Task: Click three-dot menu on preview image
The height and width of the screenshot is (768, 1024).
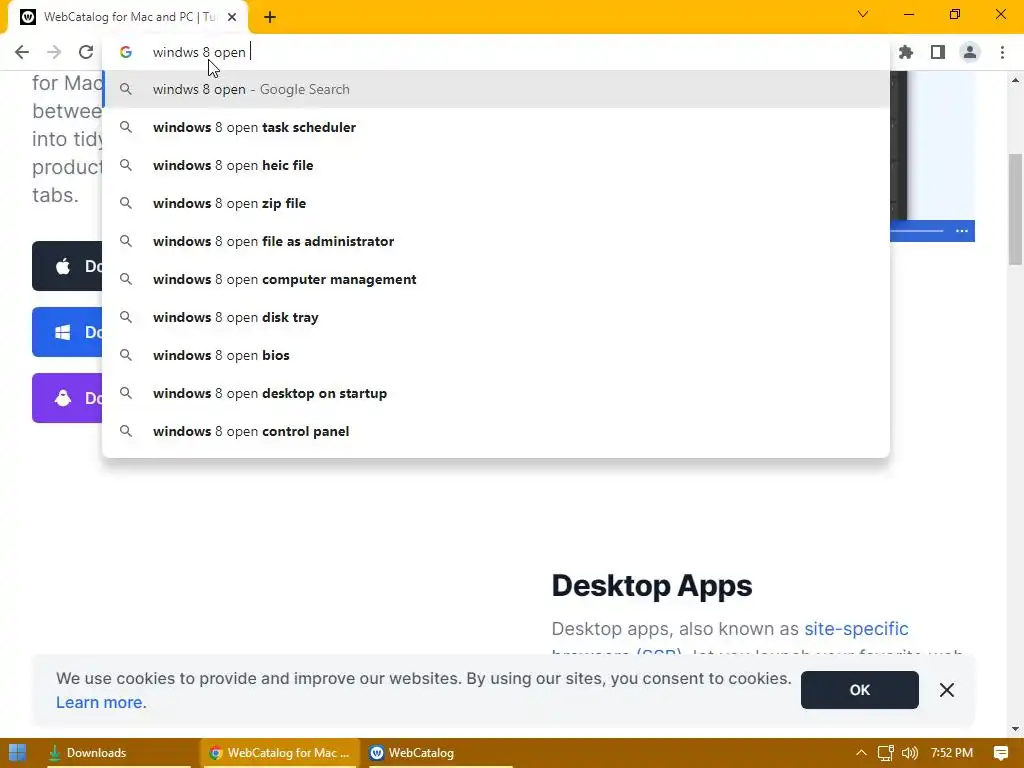Action: (x=961, y=231)
